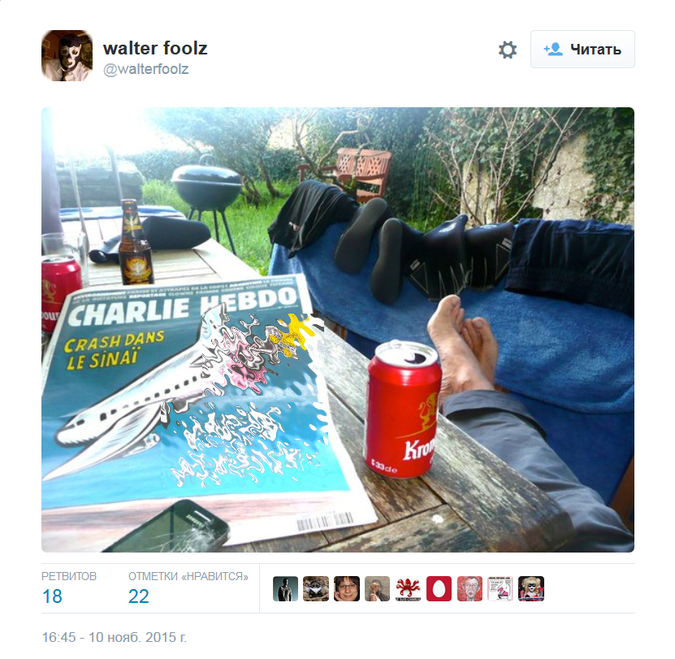Enlarge the Charlie Hebdo tweet photo
The width and height of the screenshot is (675, 659).
[338, 330]
